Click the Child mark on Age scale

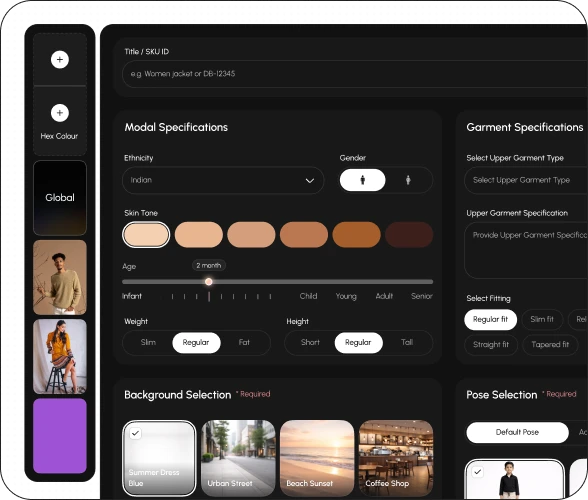(x=308, y=296)
